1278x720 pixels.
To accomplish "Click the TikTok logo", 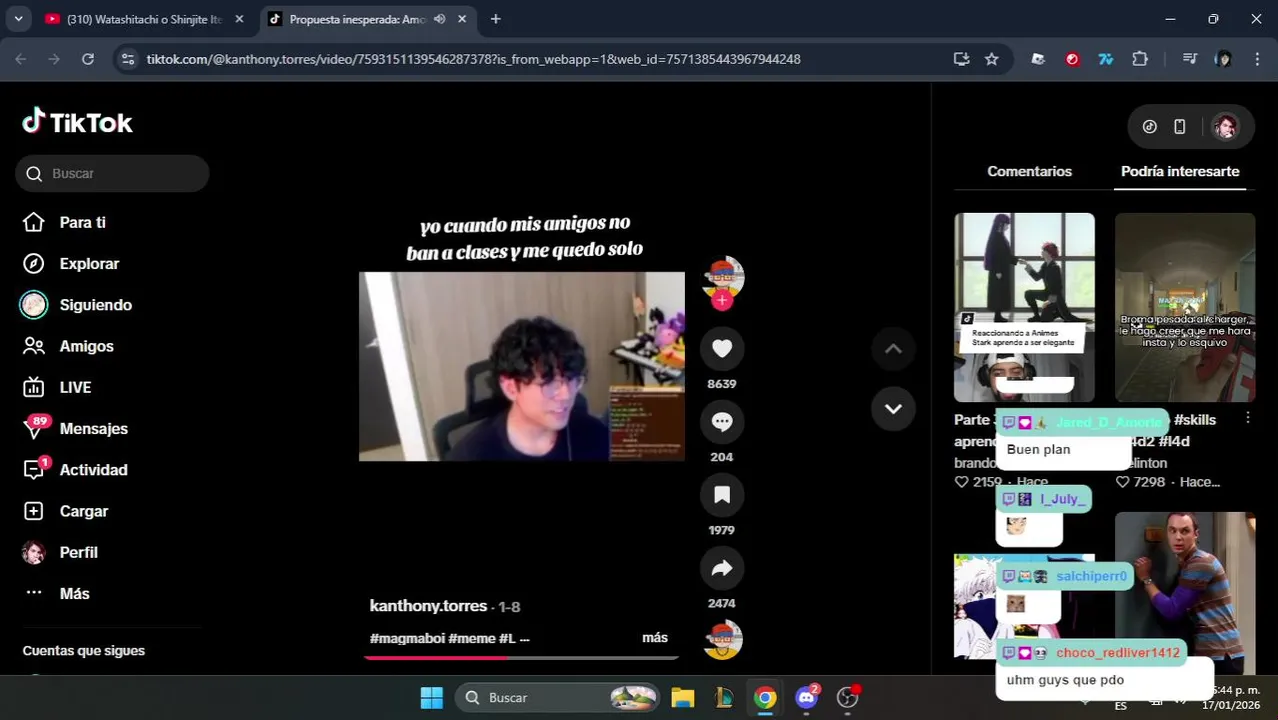I will (x=77, y=122).
